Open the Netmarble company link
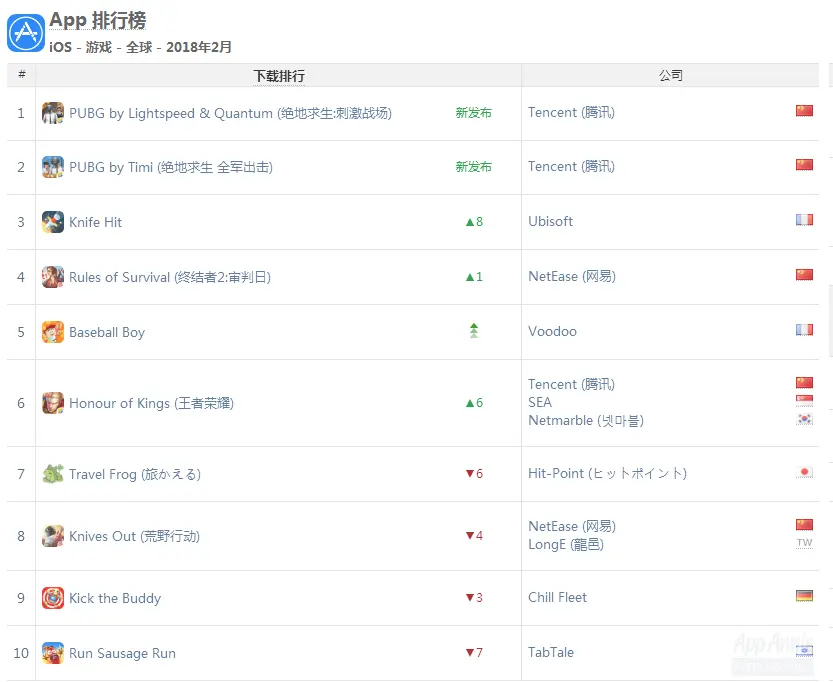The height and width of the screenshot is (682, 833). (x=586, y=421)
